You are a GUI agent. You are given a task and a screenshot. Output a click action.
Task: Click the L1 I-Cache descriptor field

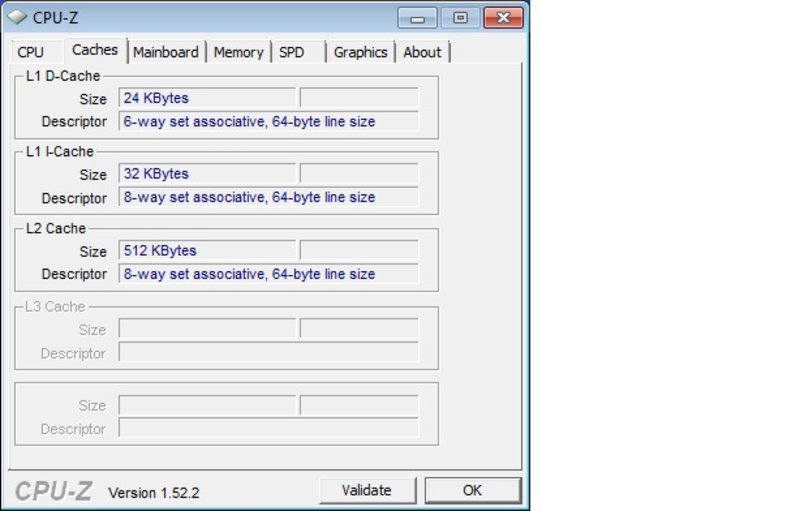click(x=268, y=197)
